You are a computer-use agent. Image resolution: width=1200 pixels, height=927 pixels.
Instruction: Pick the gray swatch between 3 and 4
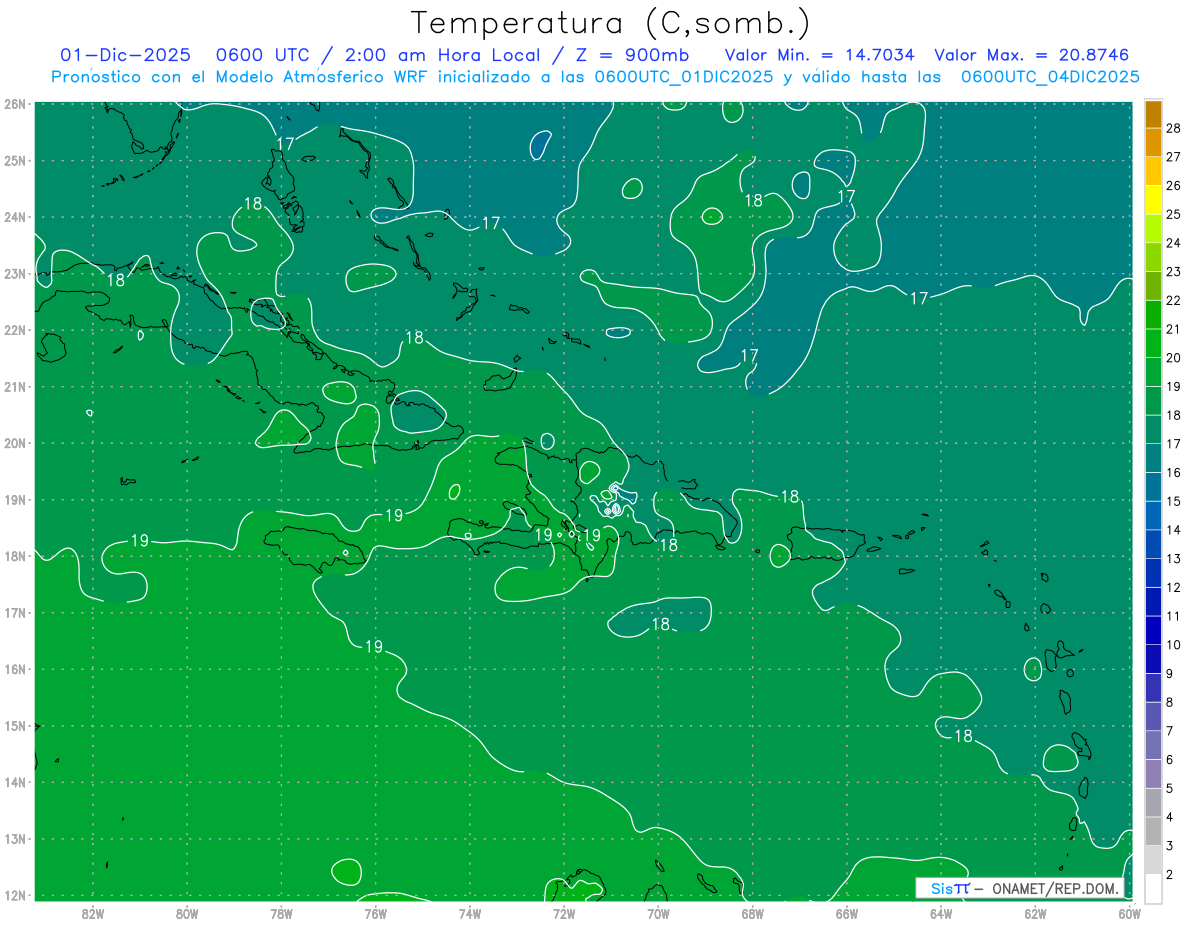pos(1153,831)
